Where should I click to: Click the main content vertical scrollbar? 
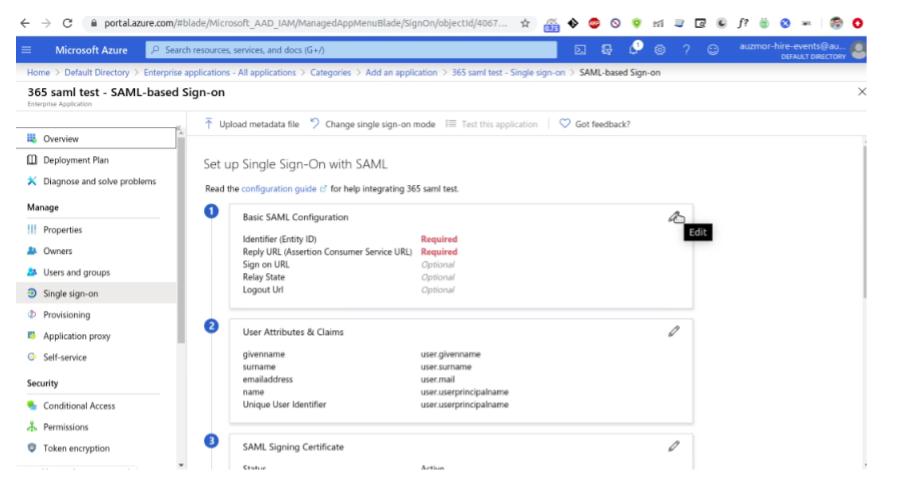click(864, 221)
